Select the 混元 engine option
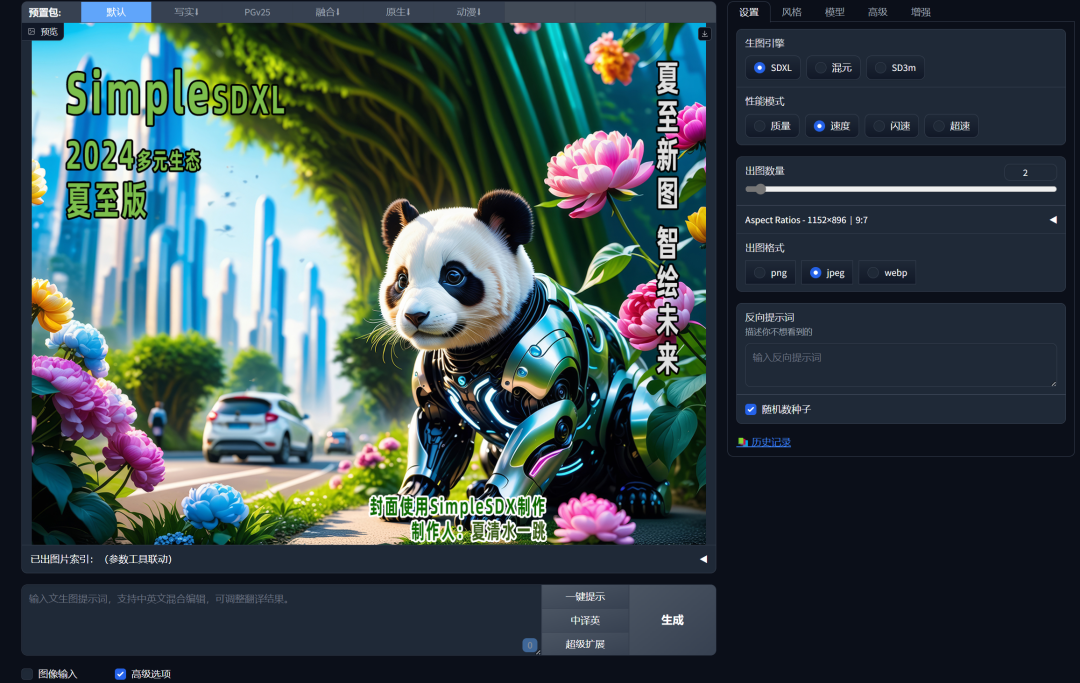Screen dimensions: 1080x683 pyautogui.click(x=833, y=67)
